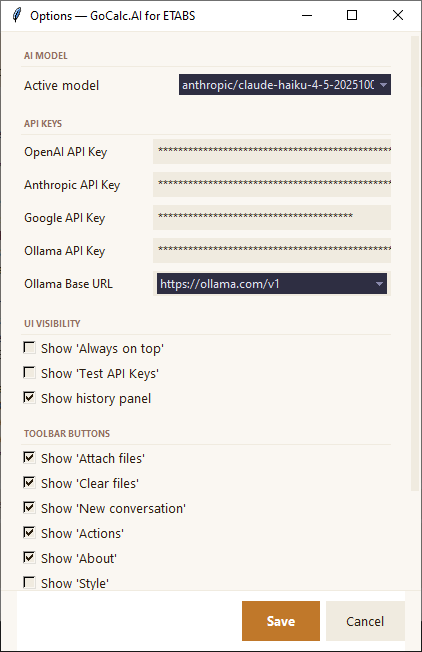Click the vertical scrollbar of options panel
Image resolution: width=422 pixels, height=652 pixels.
tap(415, 263)
